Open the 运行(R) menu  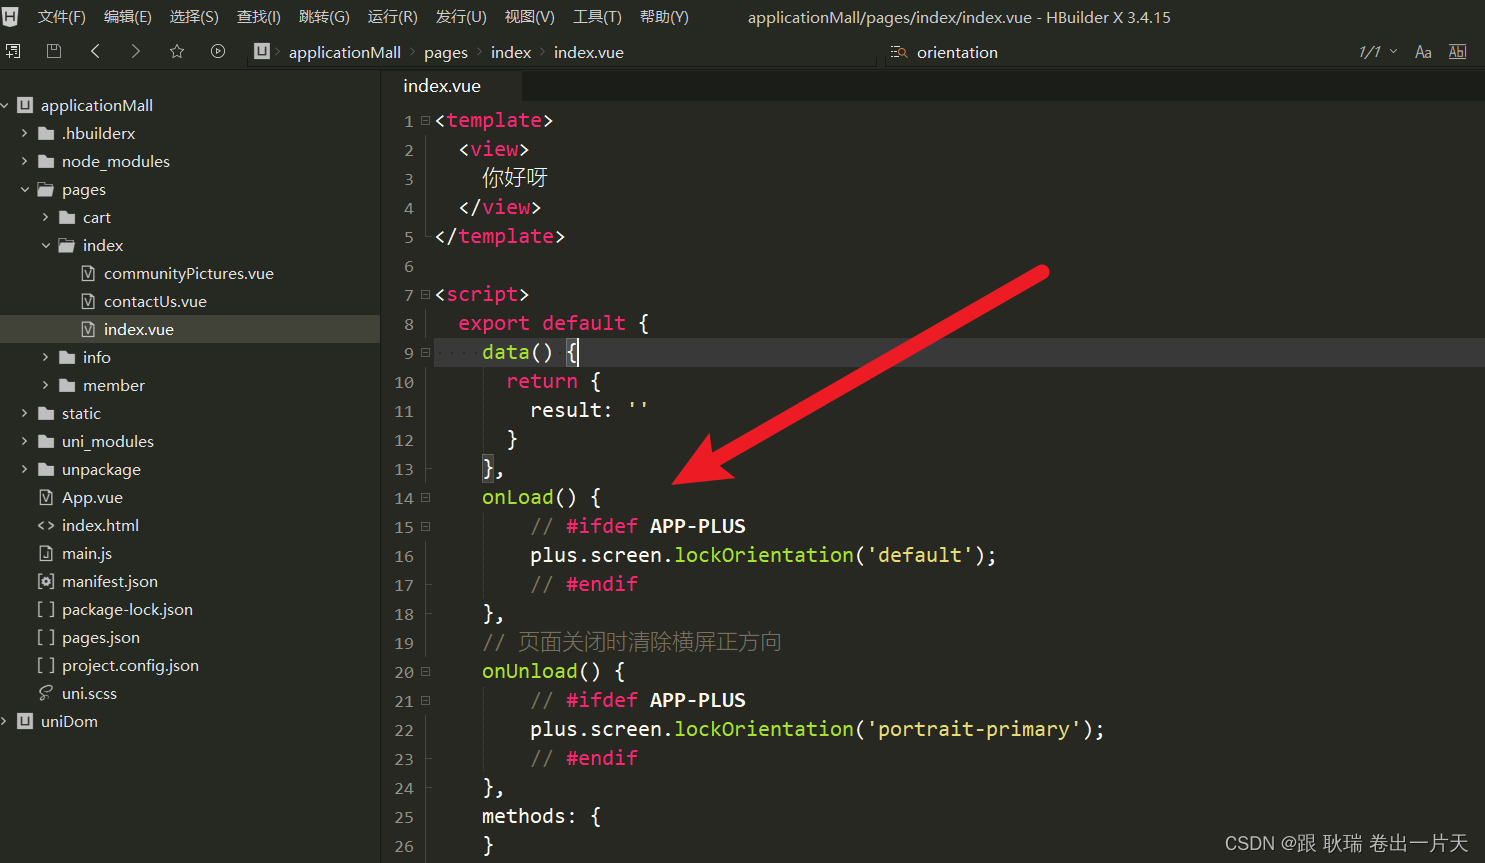click(x=393, y=17)
